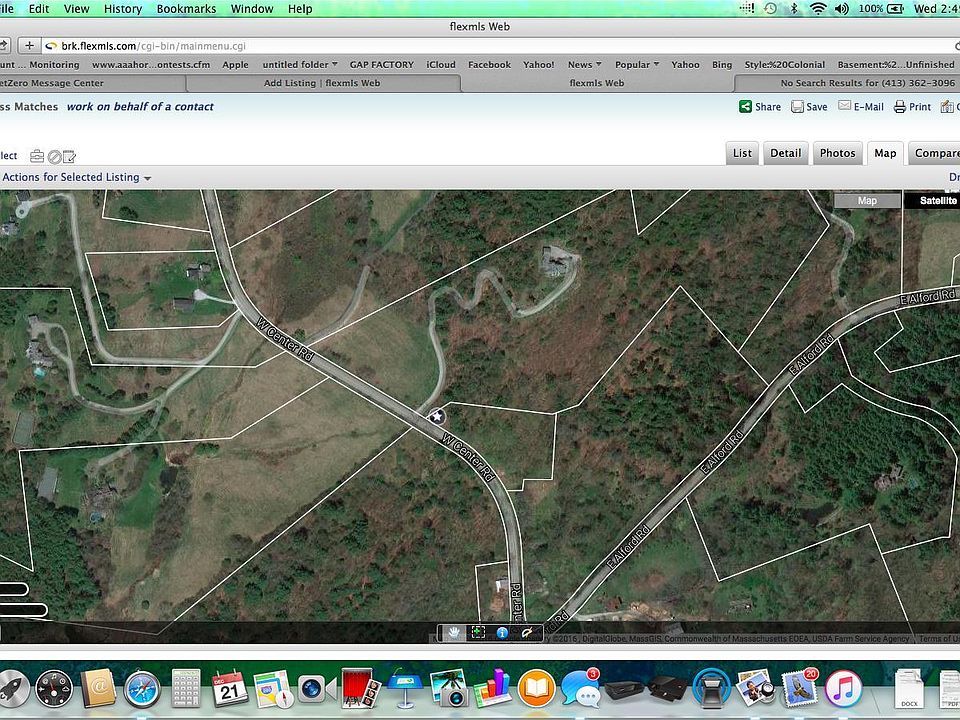Open Popular bookmarks dropdown

[637, 64]
